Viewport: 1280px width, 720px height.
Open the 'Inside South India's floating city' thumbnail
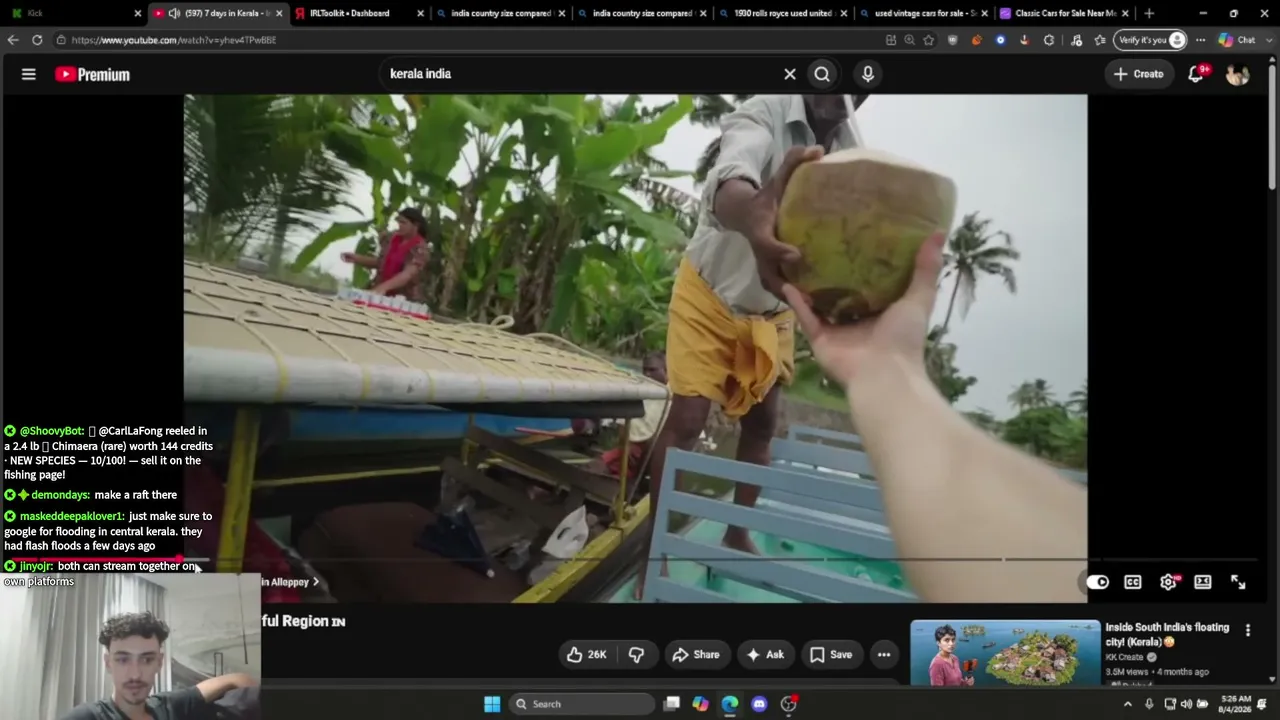click(1005, 653)
